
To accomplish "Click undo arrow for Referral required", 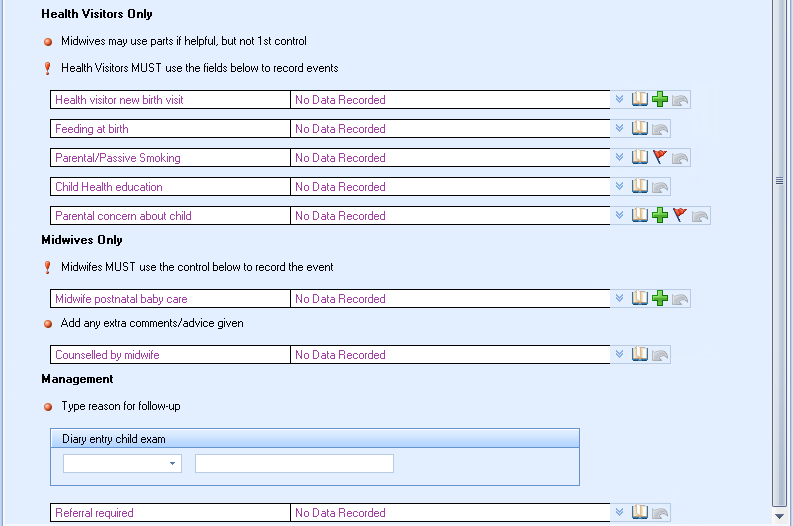I will tap(660, 513).
